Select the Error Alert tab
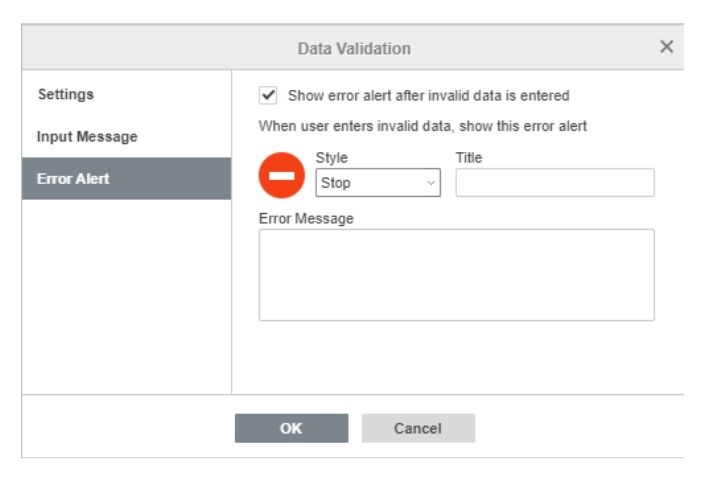Screen dimensions: 720x480 click(x=126, y=179)
